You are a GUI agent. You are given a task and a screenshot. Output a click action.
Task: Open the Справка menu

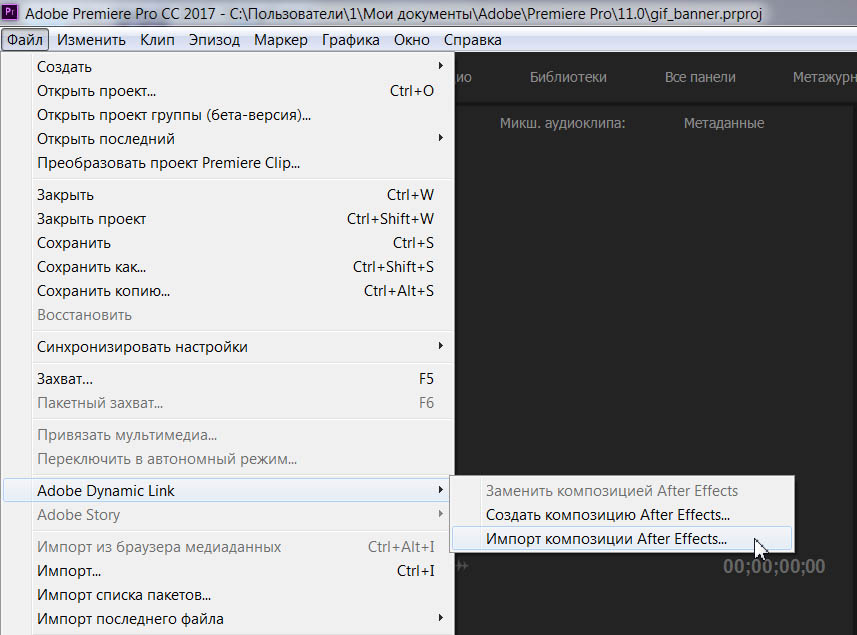473,40
